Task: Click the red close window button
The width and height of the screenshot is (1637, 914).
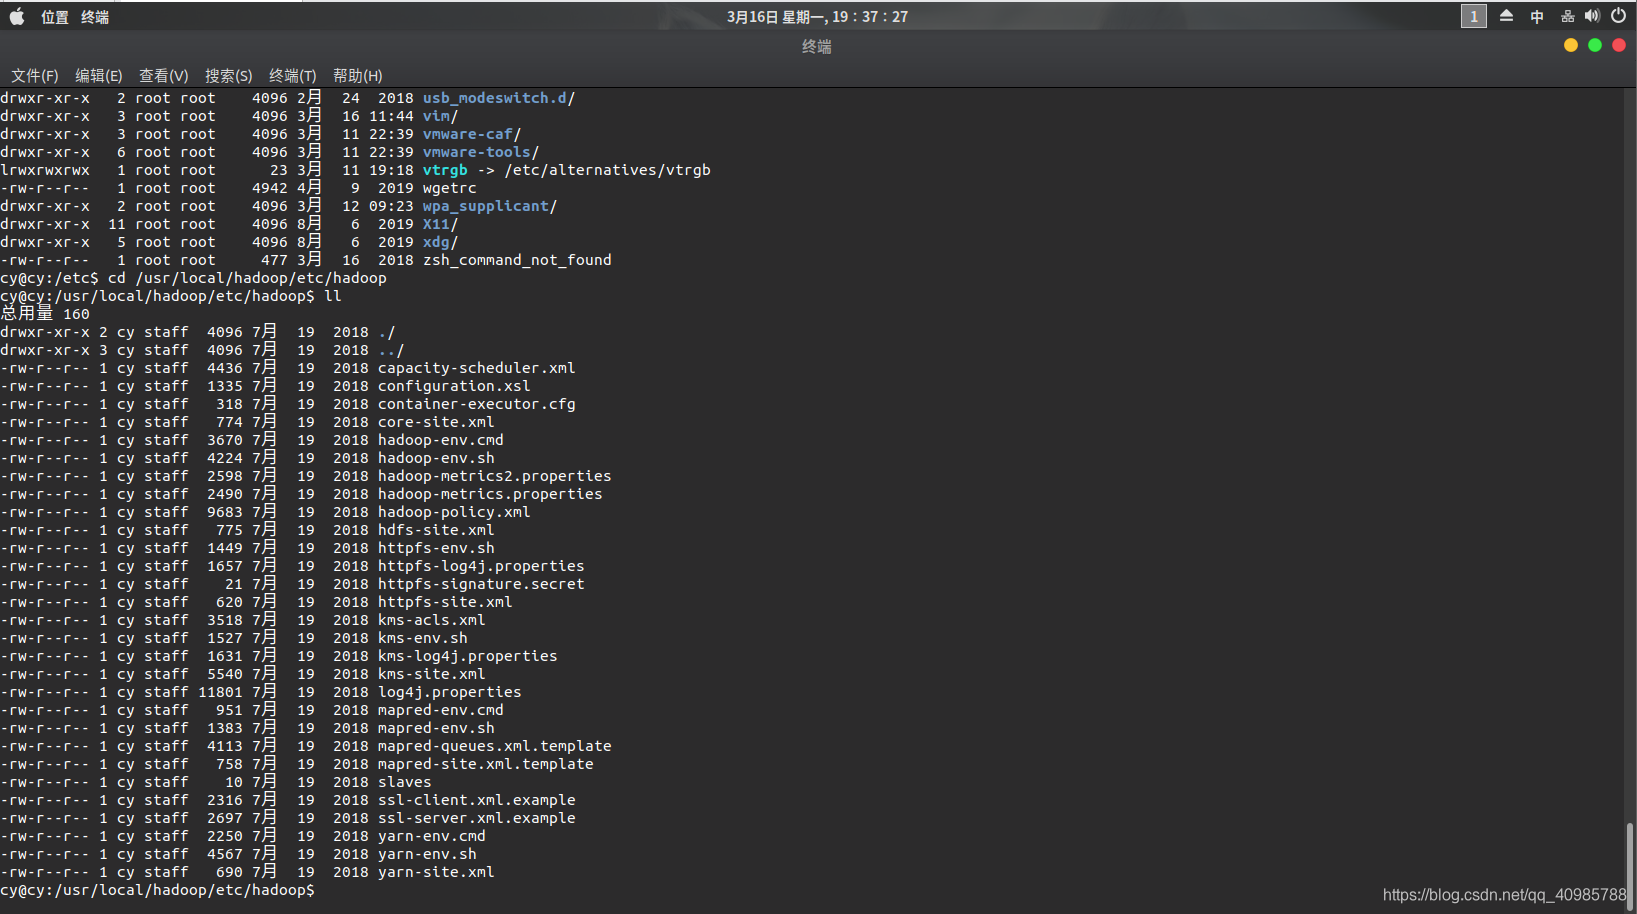Action: point(1619,45)
